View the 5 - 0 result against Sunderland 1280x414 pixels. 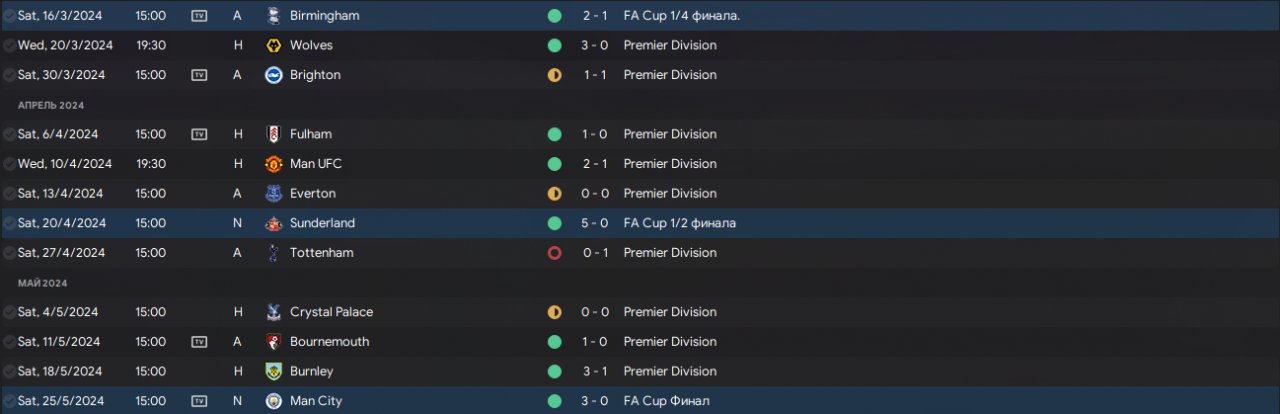pyautogui.click(x=596, y=223)
